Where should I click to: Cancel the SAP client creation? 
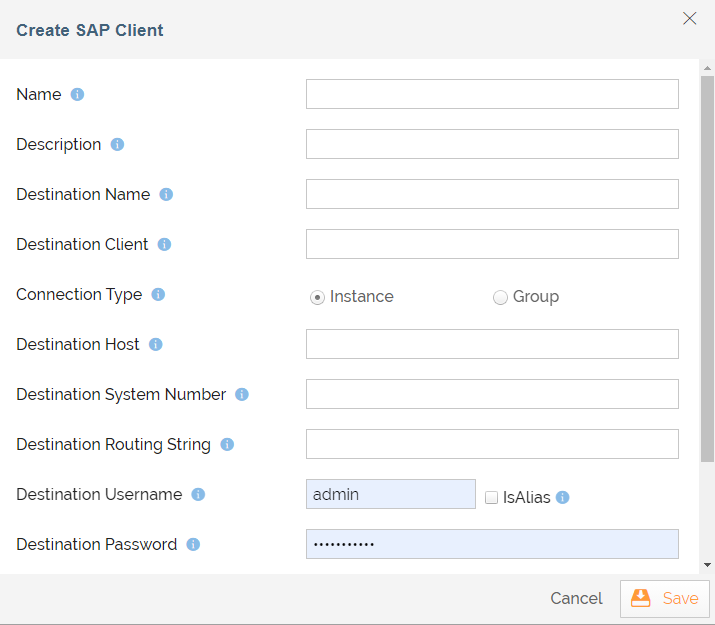(576, 598)
